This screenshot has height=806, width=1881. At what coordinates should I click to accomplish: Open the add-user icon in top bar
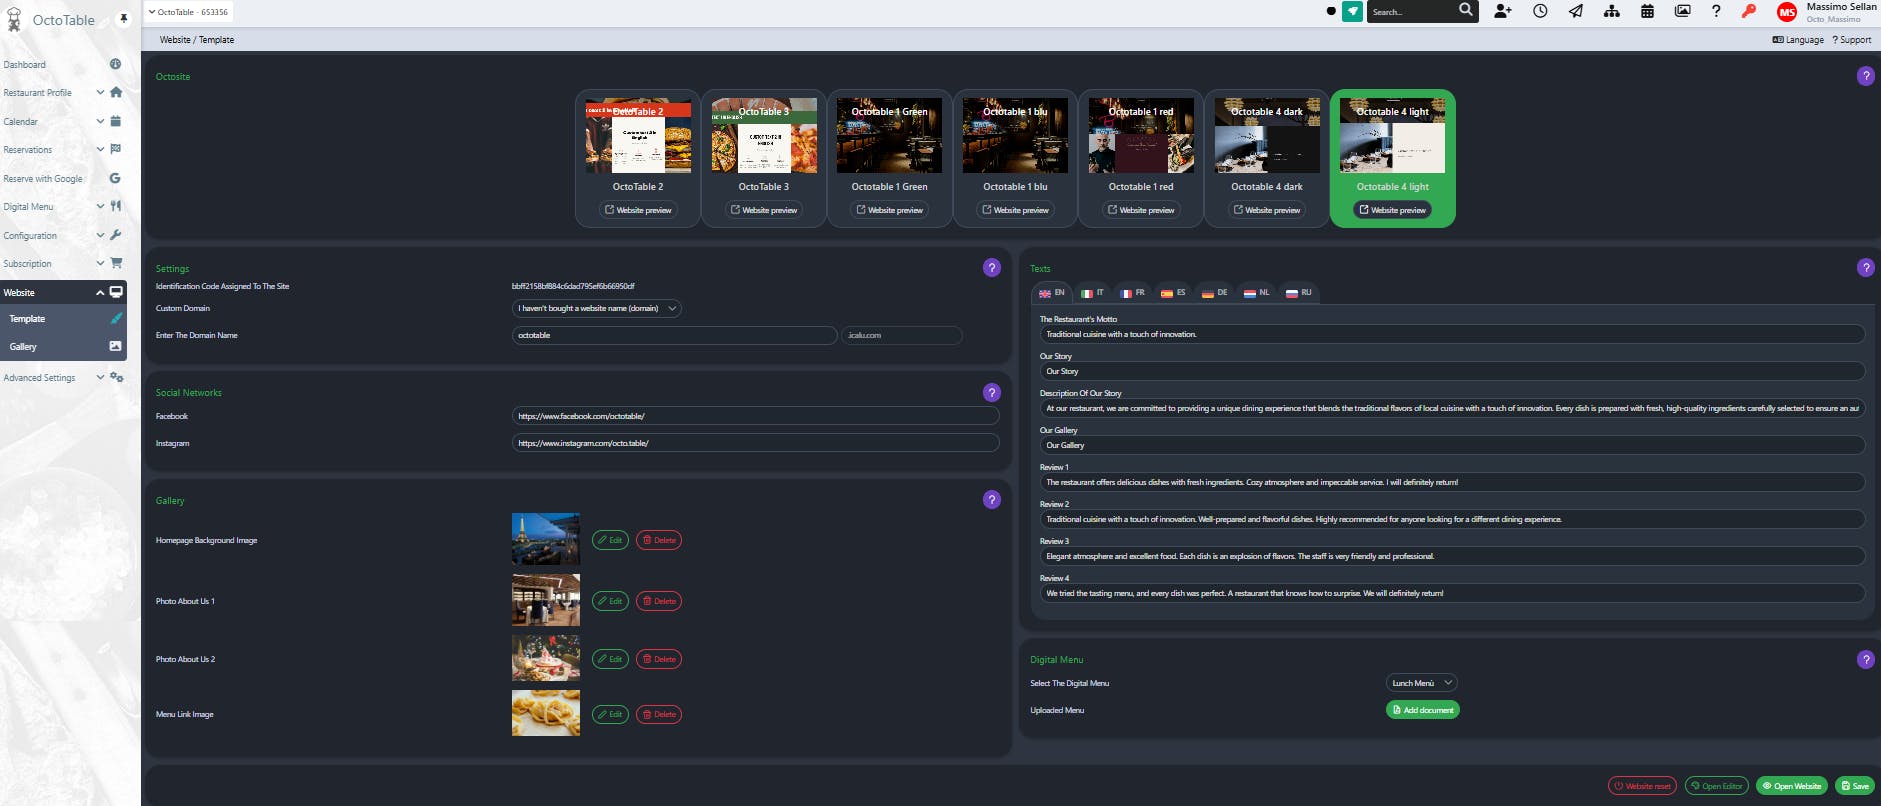coord(1503,11)
